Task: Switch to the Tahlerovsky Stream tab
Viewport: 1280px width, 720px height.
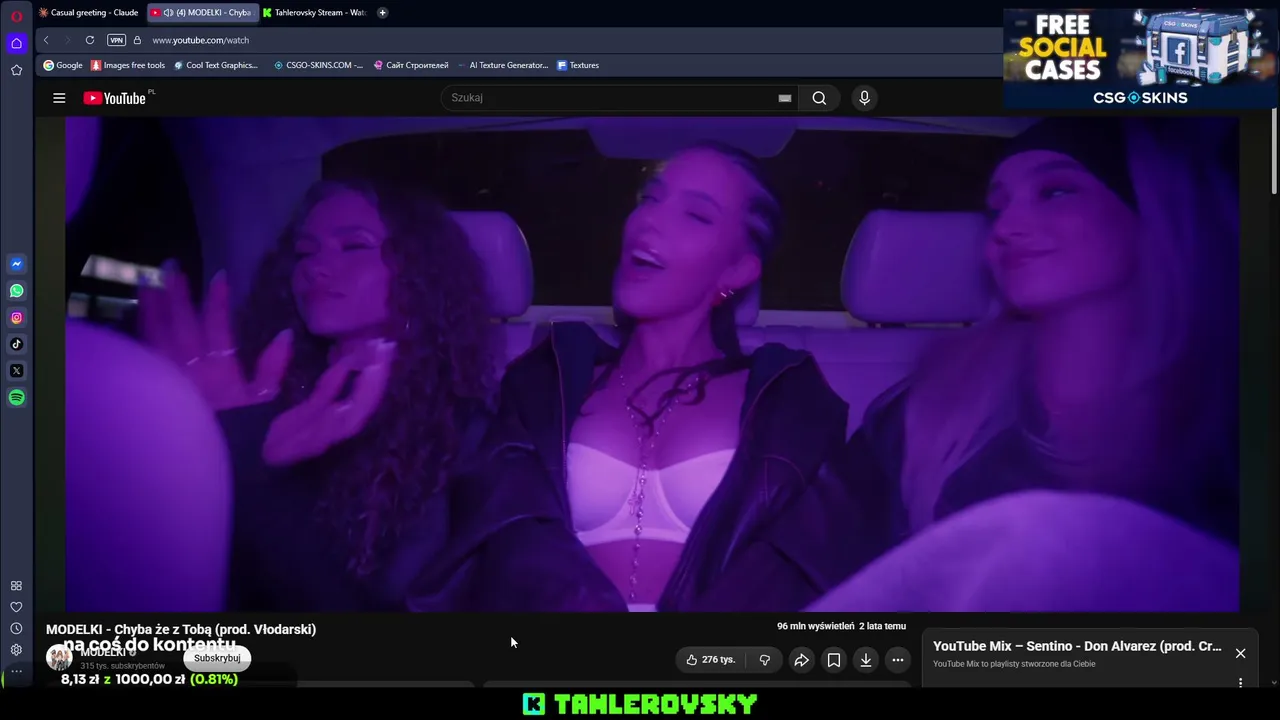Action: [x=315, y=13]
